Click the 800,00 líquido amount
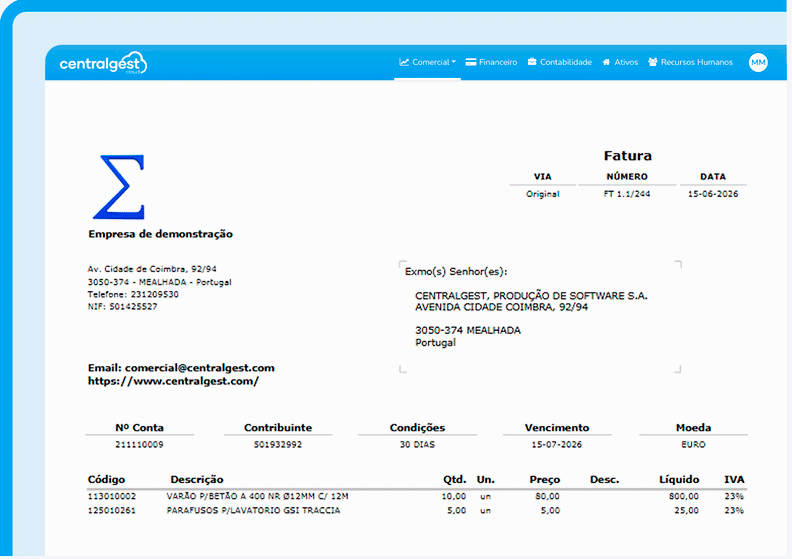792x559 pixels. [684, 496]
